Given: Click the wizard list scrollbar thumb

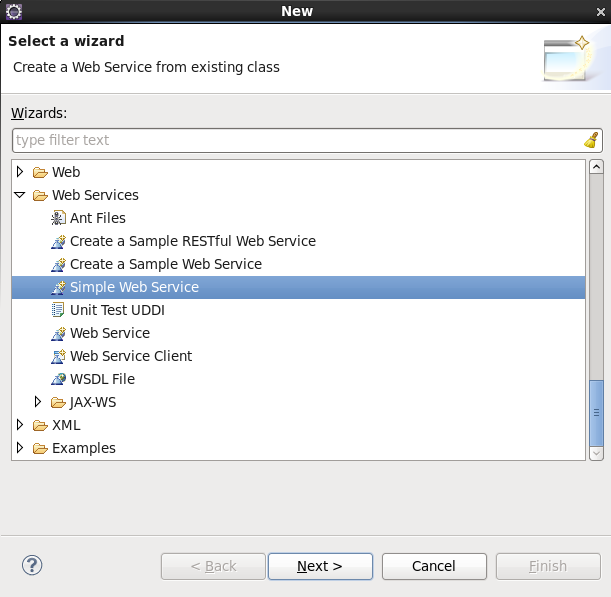Looking at the screenshot, I should (x=596, y=413).
